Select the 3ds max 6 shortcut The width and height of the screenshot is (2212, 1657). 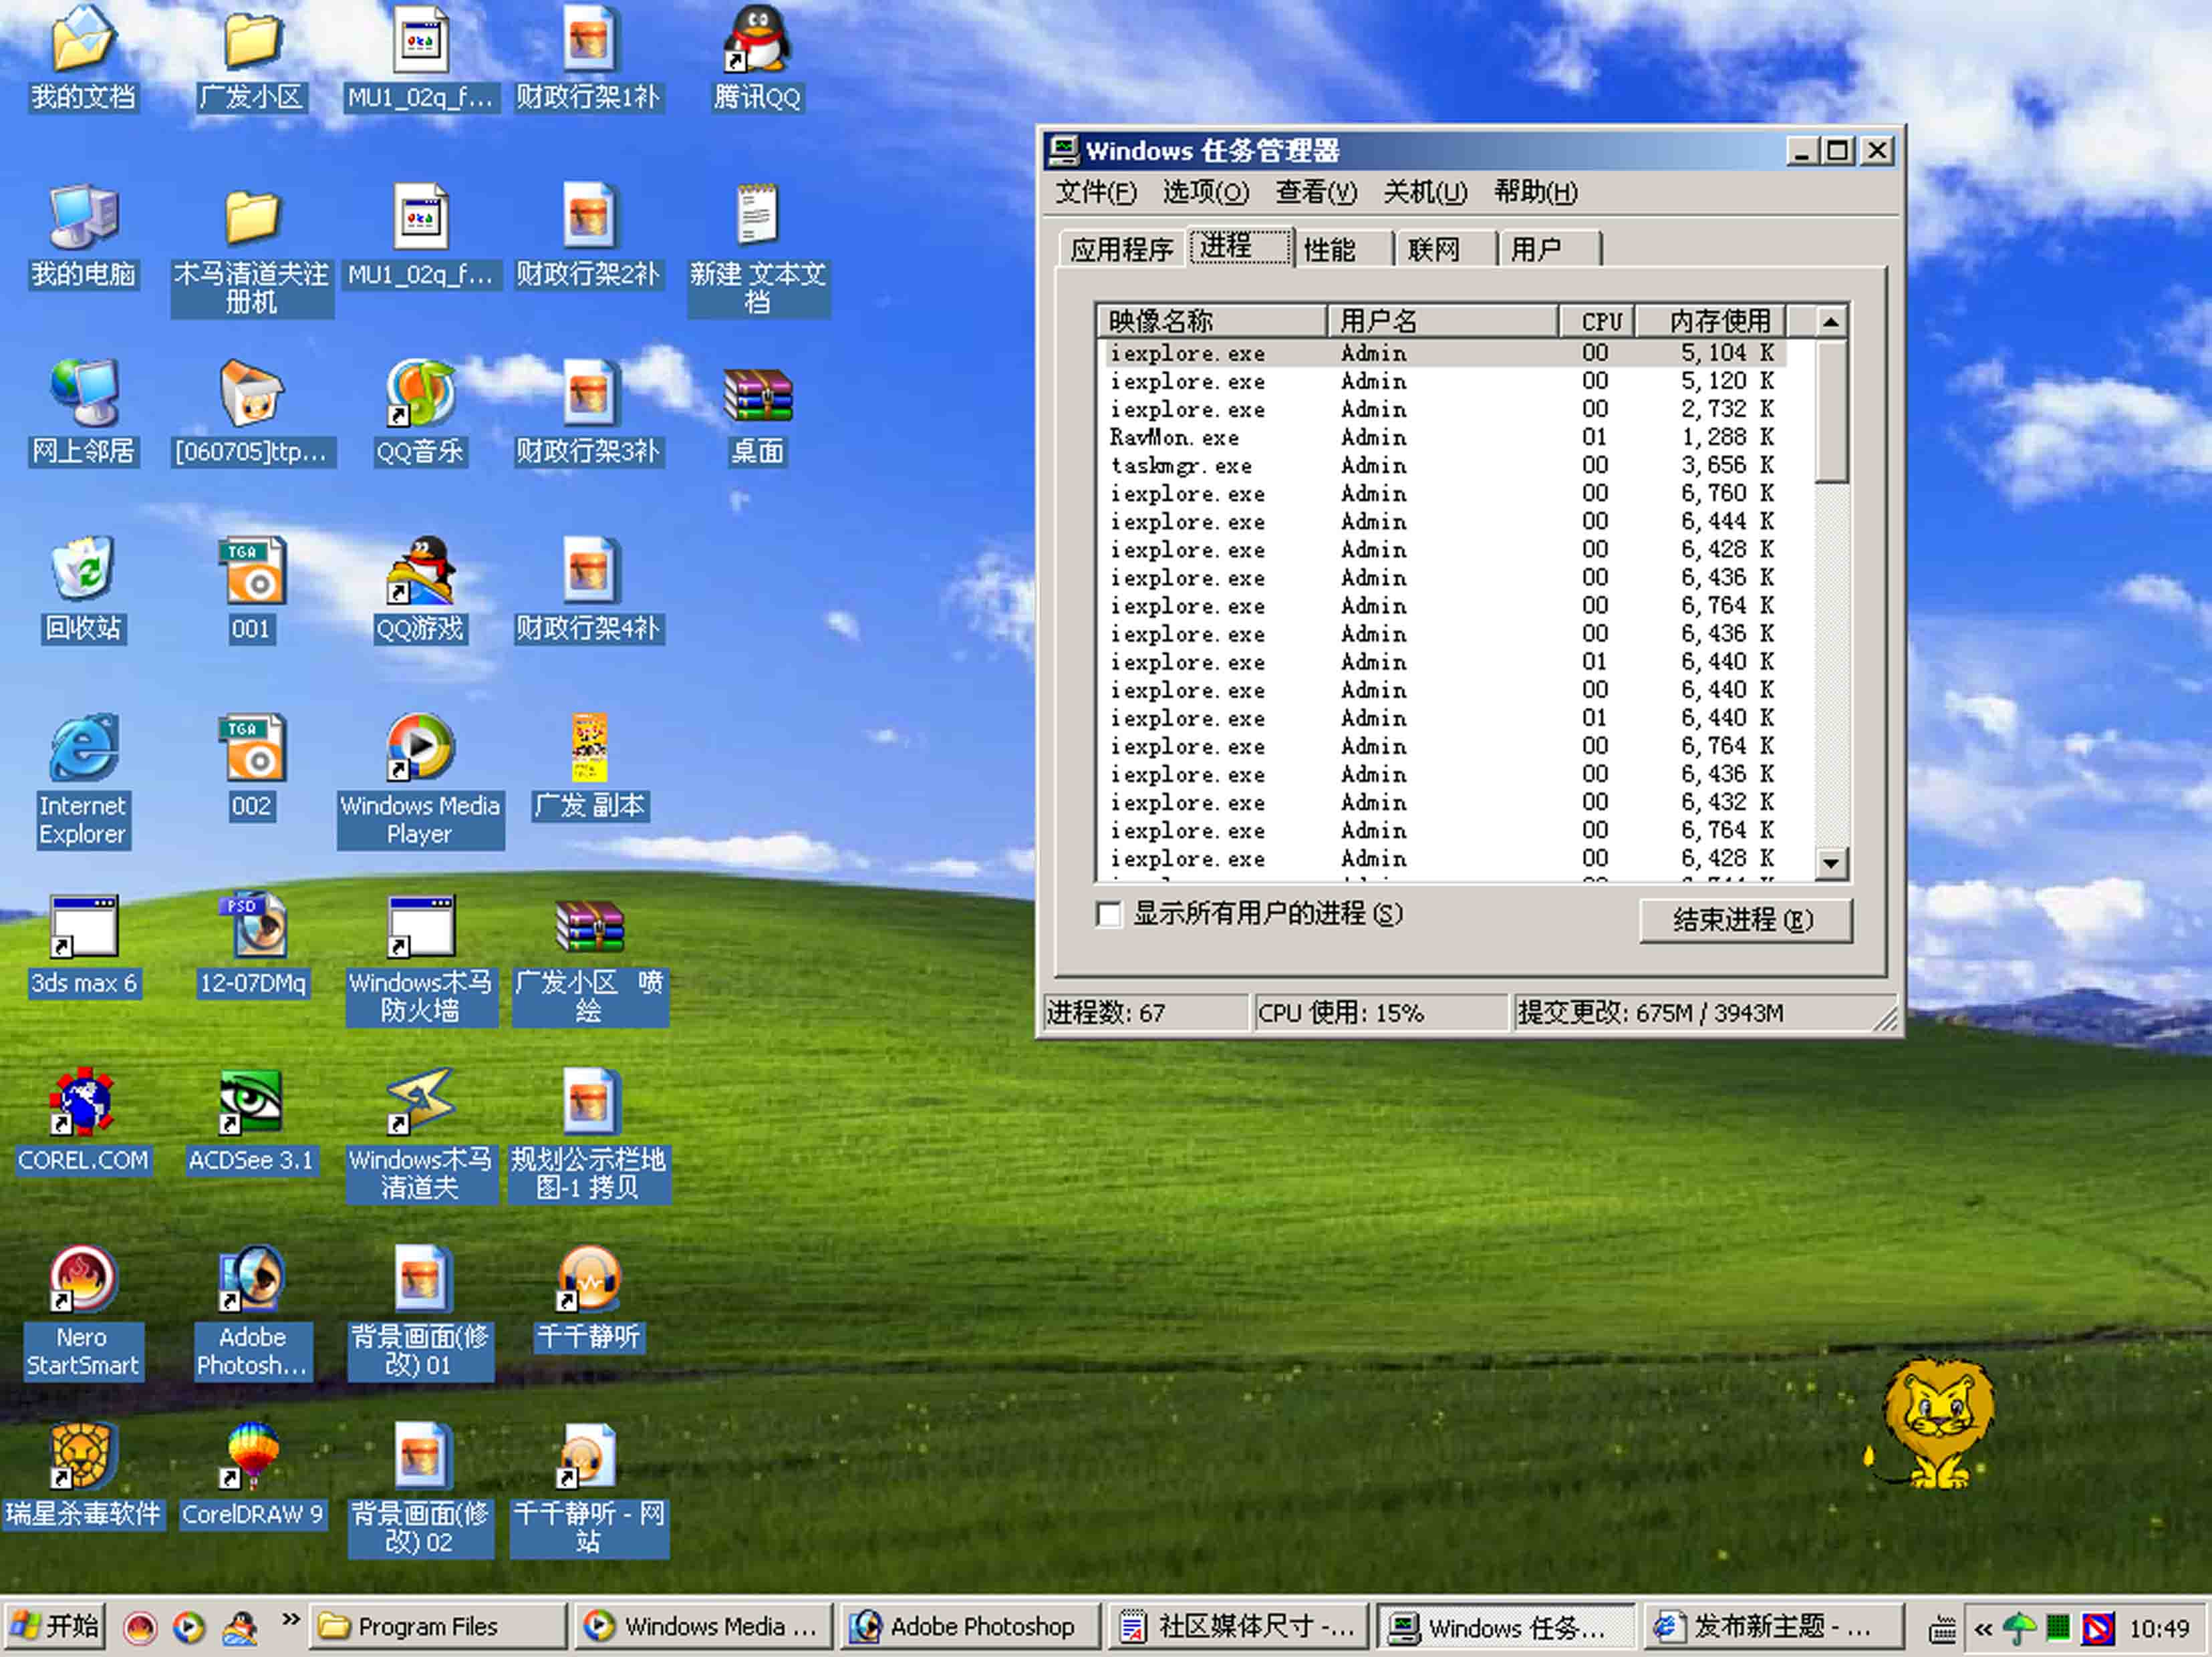tap(83, 928)
